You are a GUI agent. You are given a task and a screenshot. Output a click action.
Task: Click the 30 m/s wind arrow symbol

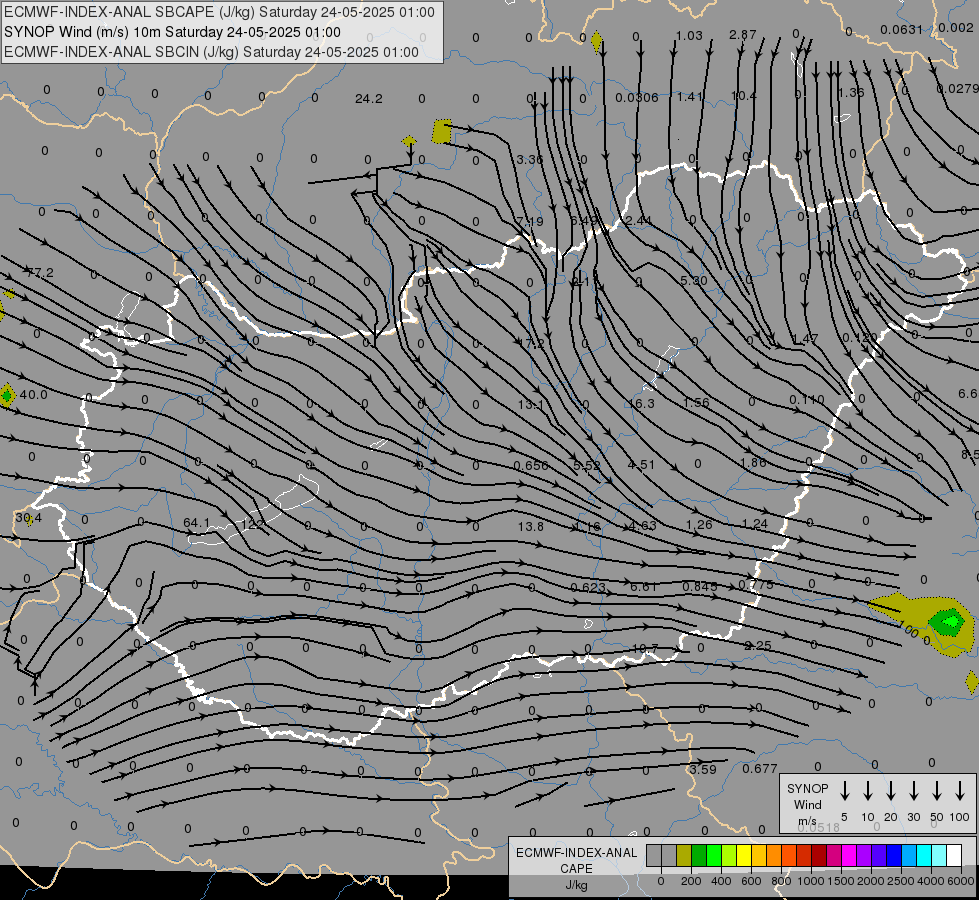coord(914,791)
